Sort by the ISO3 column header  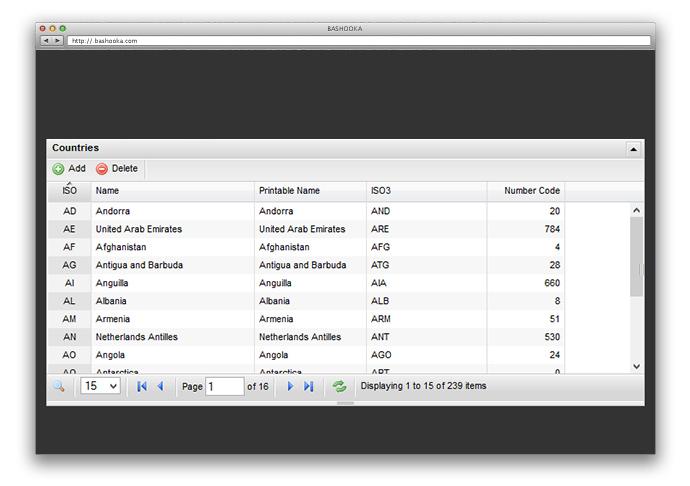coord(426,191)
